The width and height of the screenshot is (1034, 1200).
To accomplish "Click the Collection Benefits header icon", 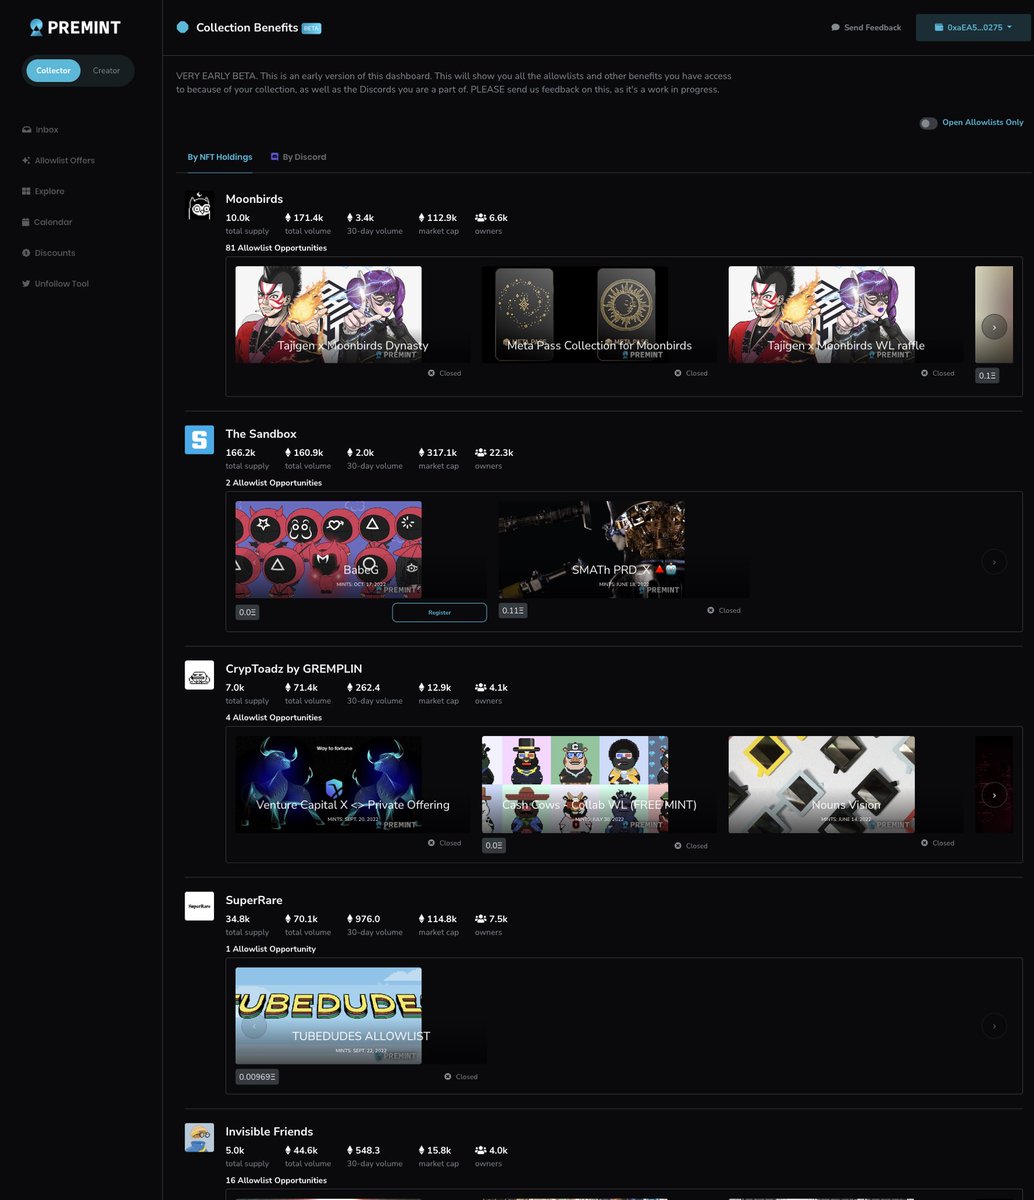I will 182,27.
